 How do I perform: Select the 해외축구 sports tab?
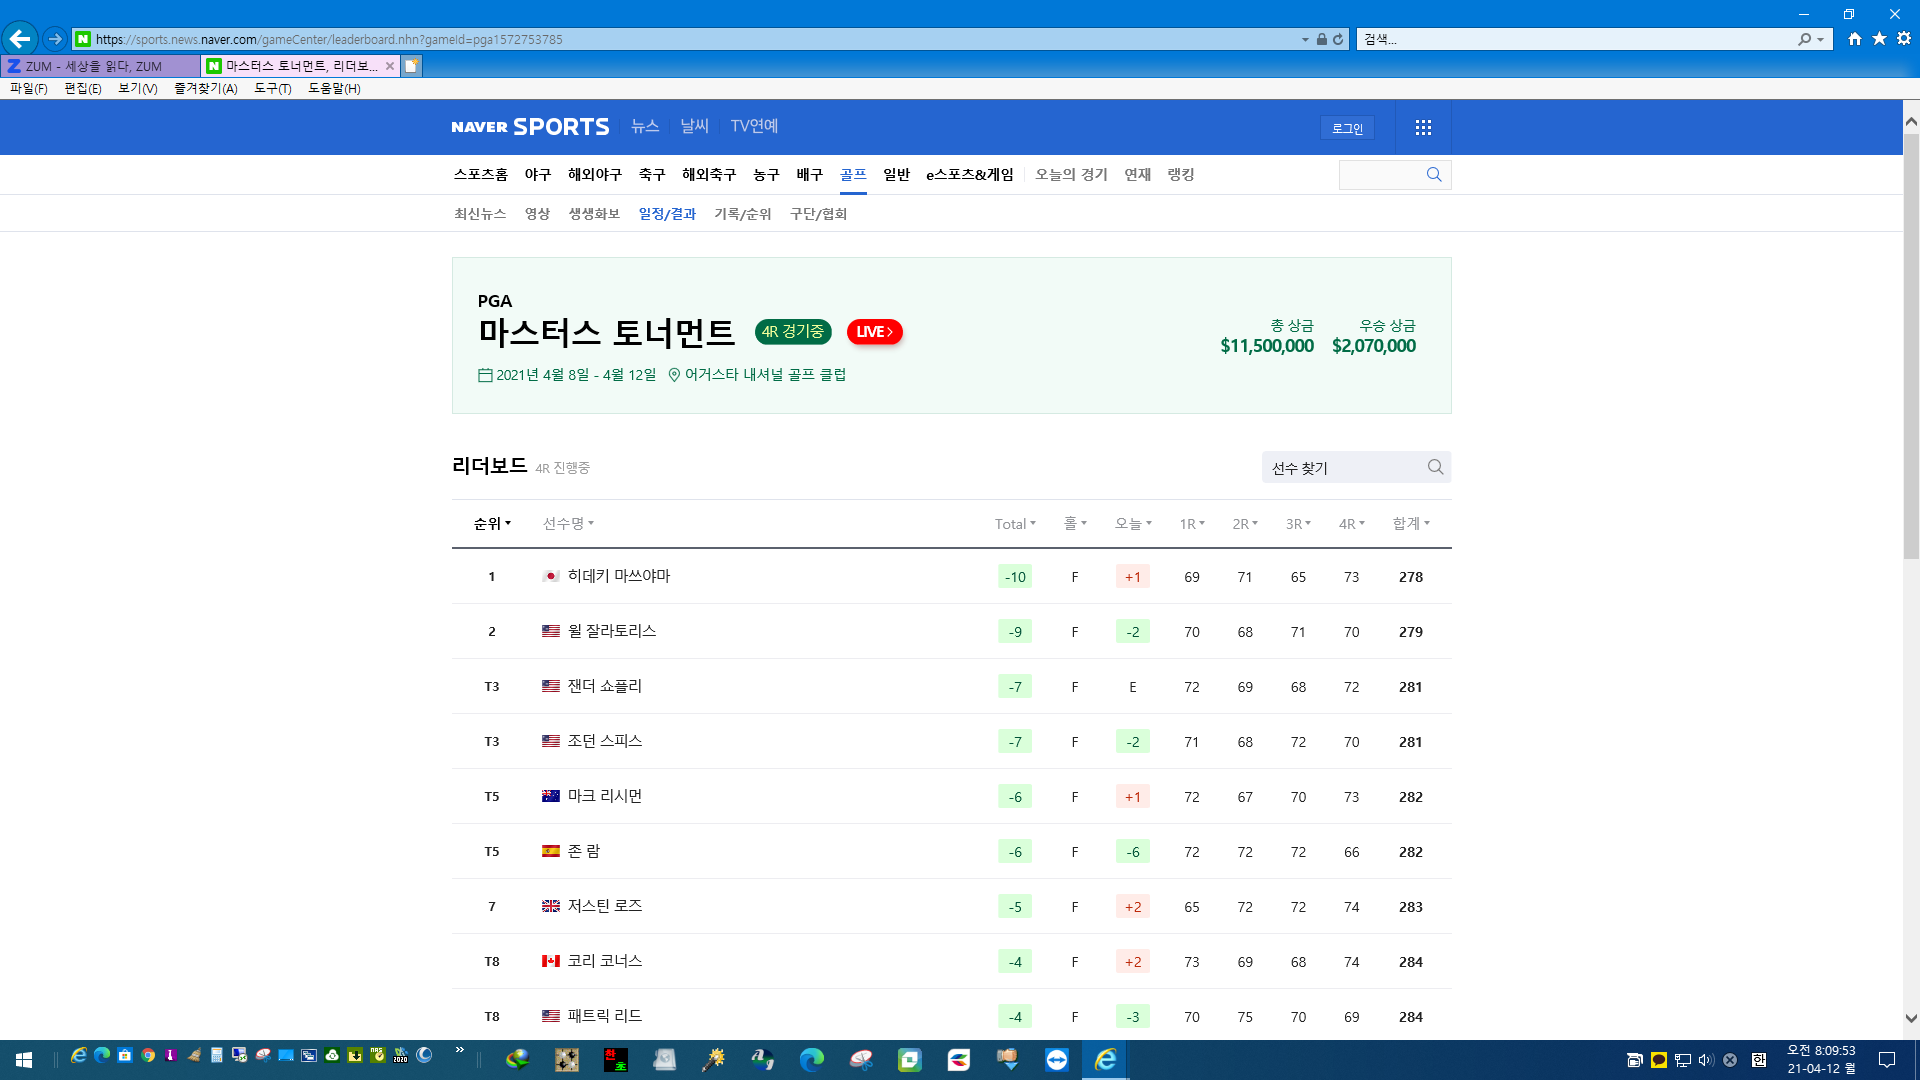(x=709, y=174)
